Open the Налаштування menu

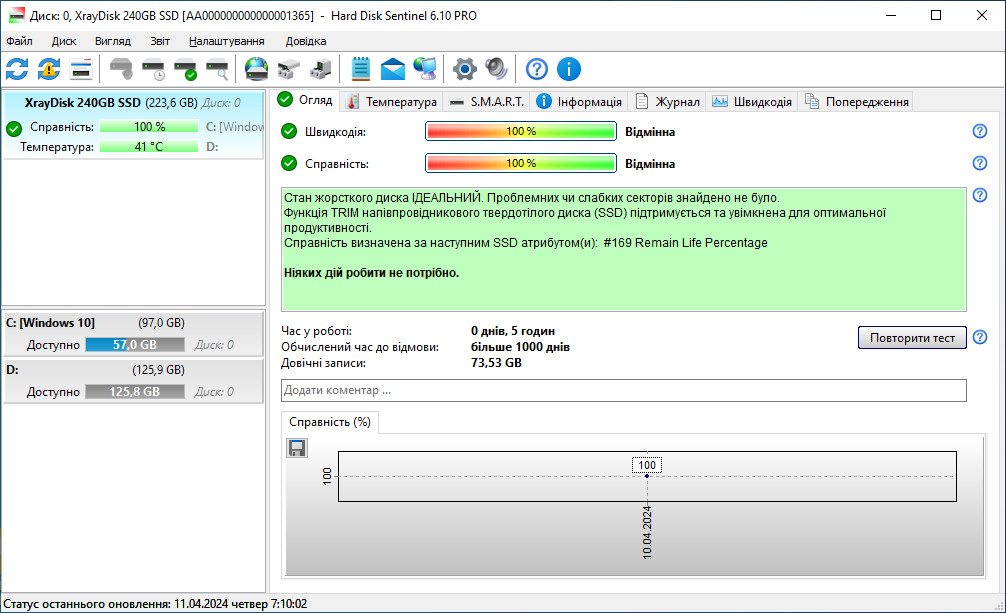click(x=226, y=41)
